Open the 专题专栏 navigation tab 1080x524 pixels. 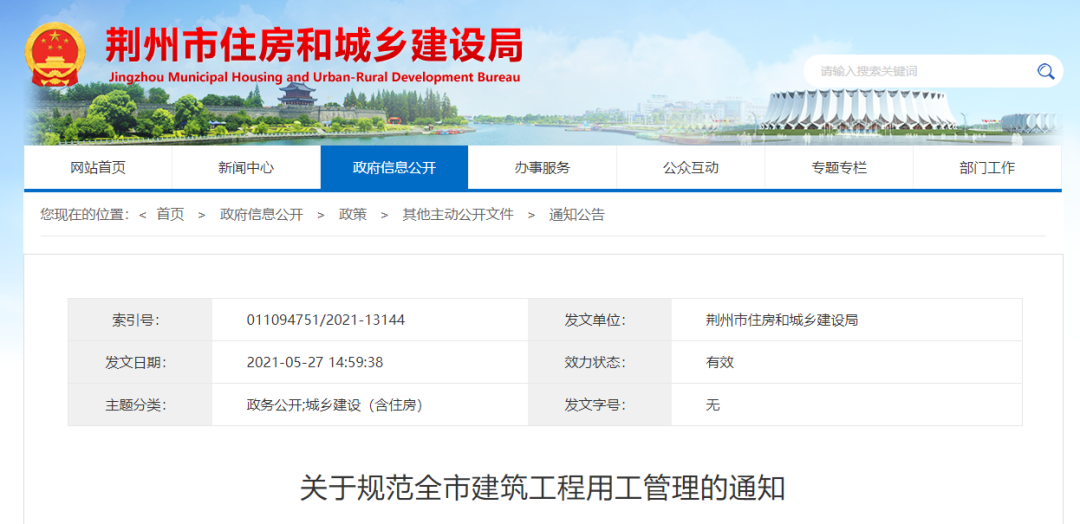tap(838, 168)
